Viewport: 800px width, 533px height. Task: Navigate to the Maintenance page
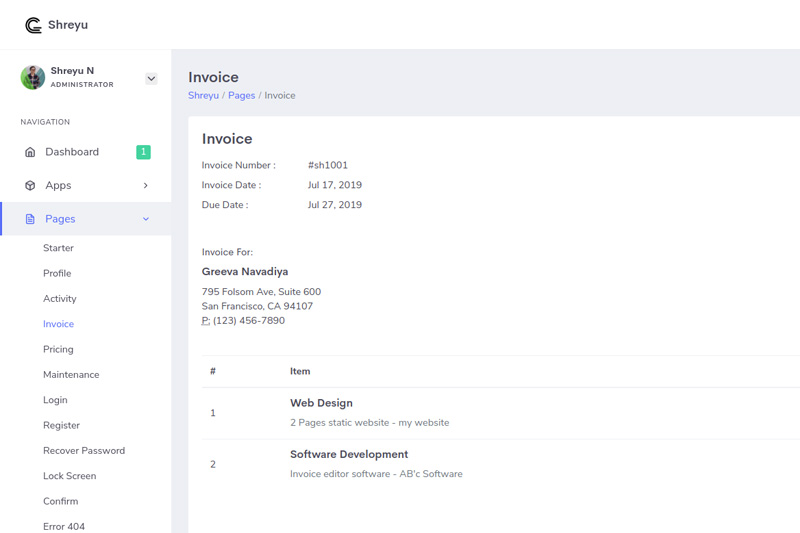[x=71, y=375]
